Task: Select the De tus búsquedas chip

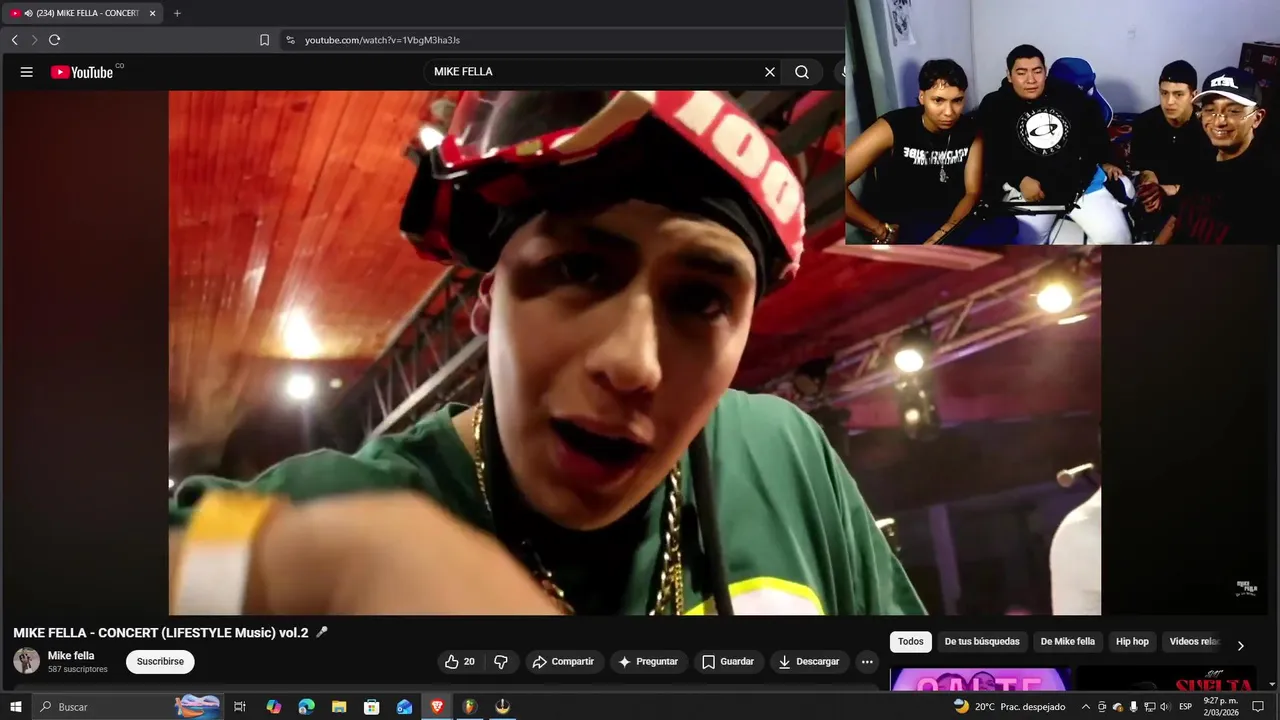Action: (x=982, y=642)
